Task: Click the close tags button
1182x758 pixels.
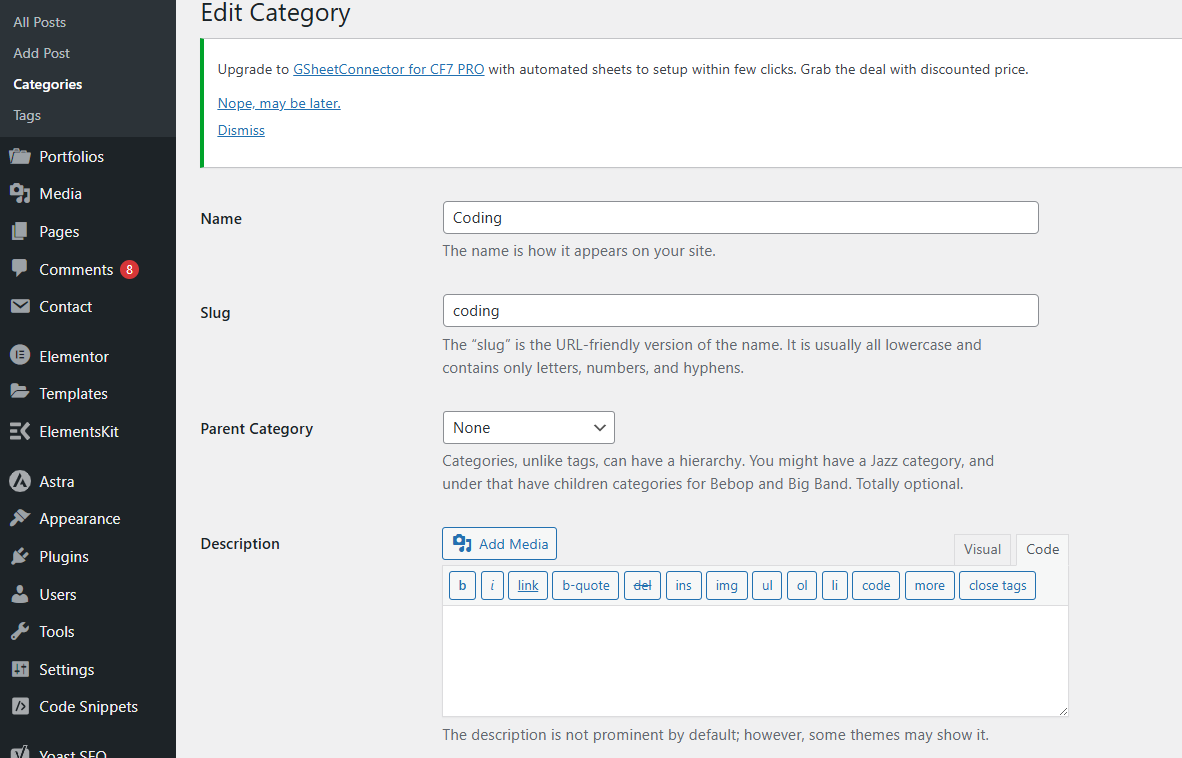Action: (x=997, y=585)
